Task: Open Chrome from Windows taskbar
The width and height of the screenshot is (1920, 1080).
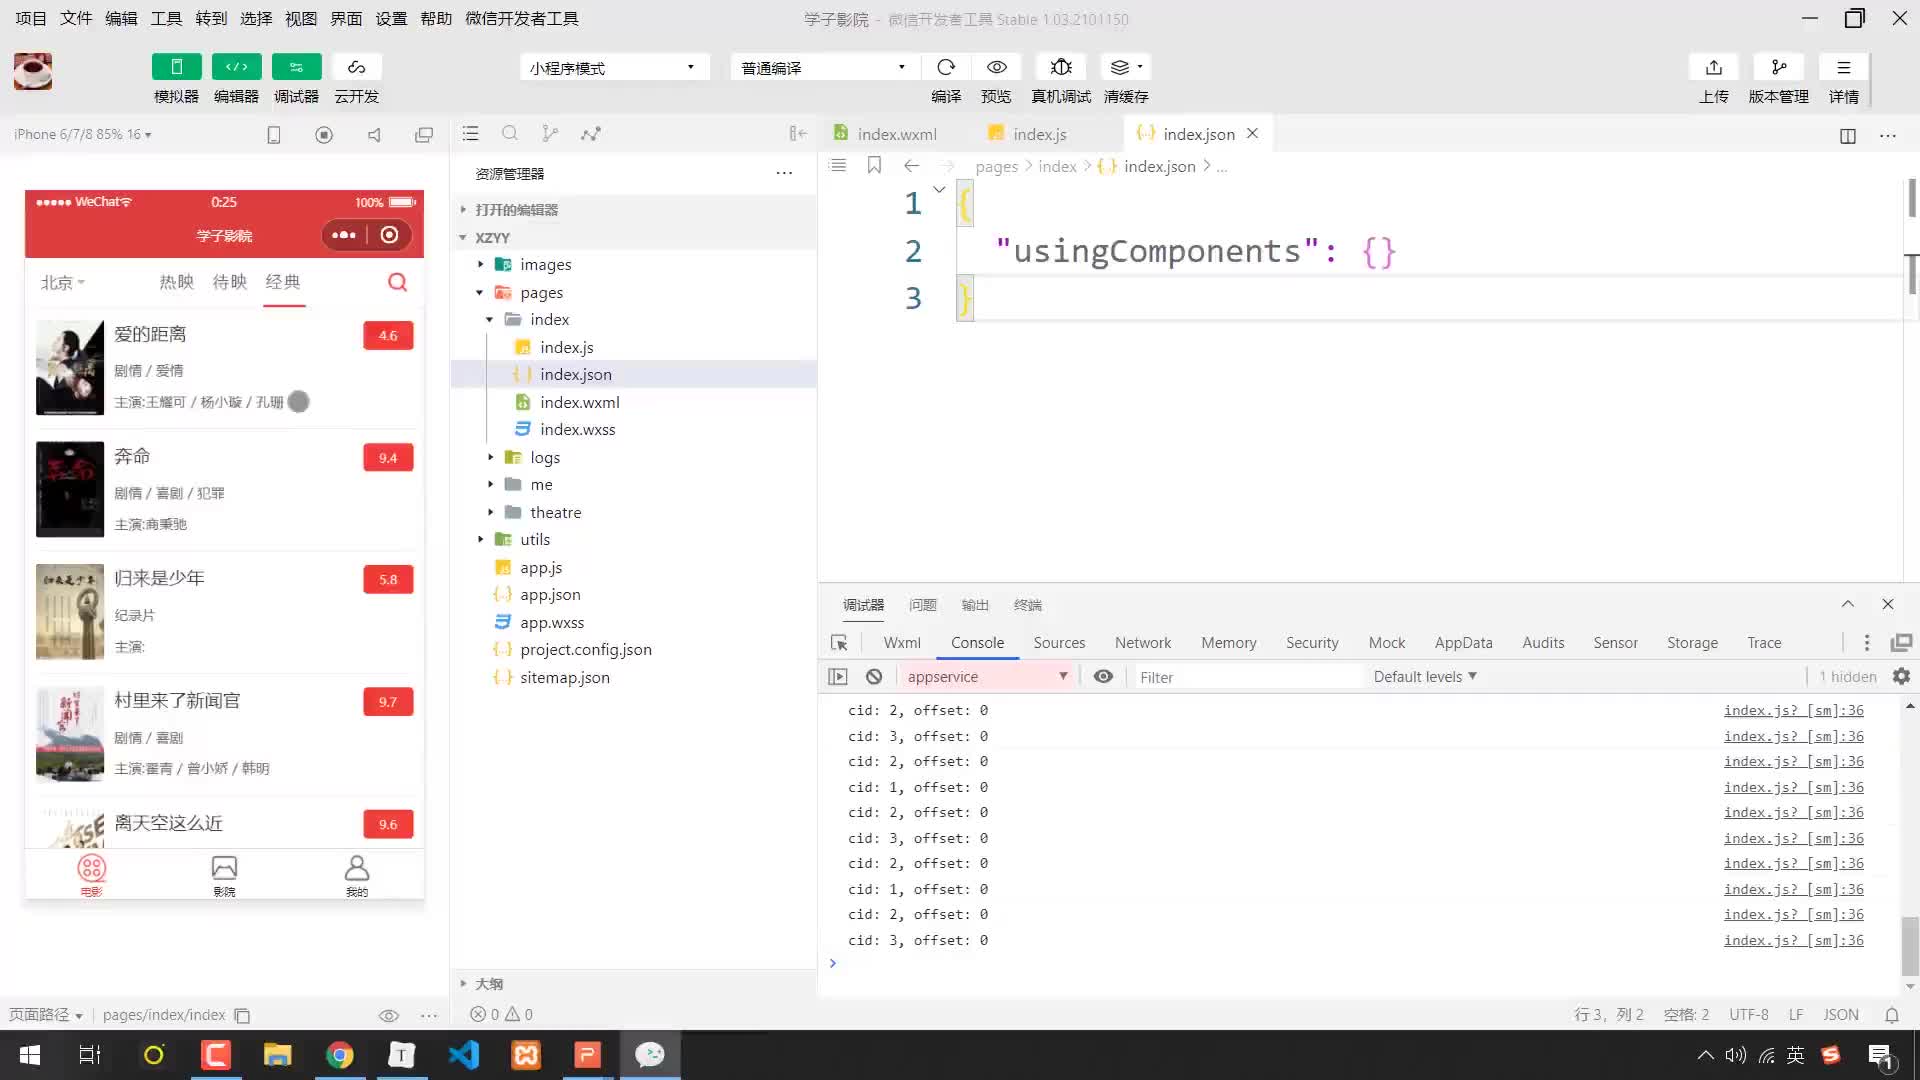Action: (x=340, y=1055)
